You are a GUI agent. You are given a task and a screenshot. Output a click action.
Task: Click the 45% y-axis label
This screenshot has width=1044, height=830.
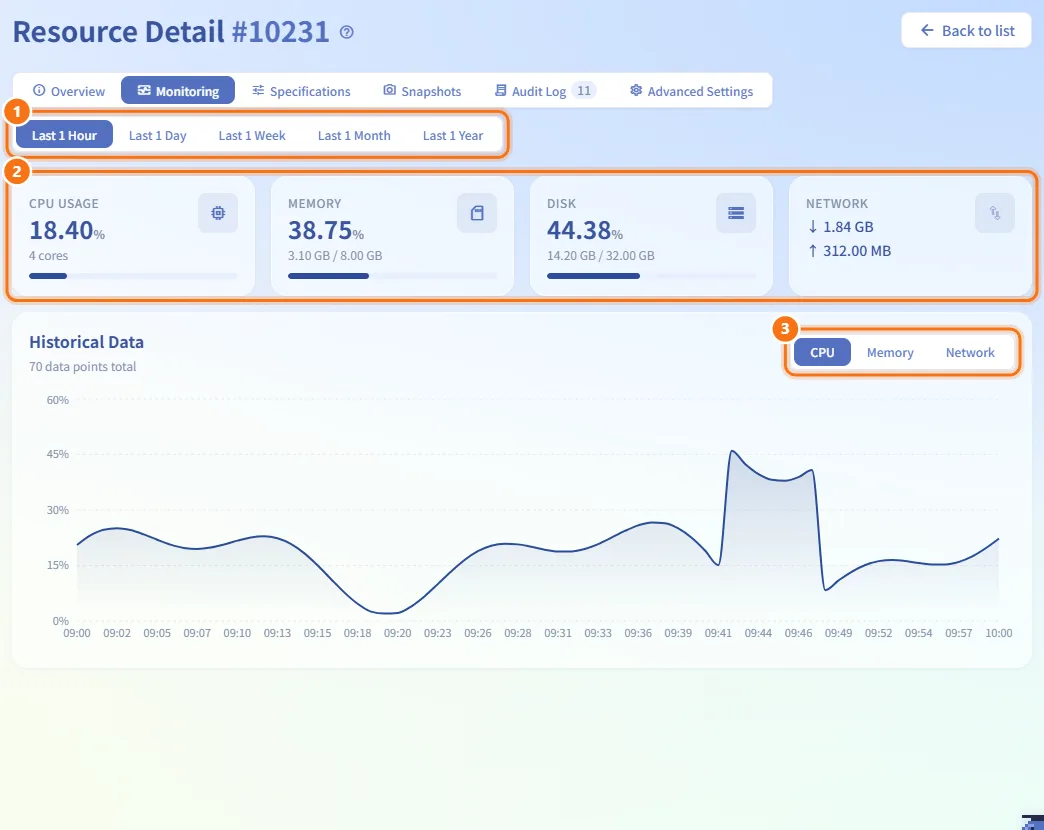point(58,455)
